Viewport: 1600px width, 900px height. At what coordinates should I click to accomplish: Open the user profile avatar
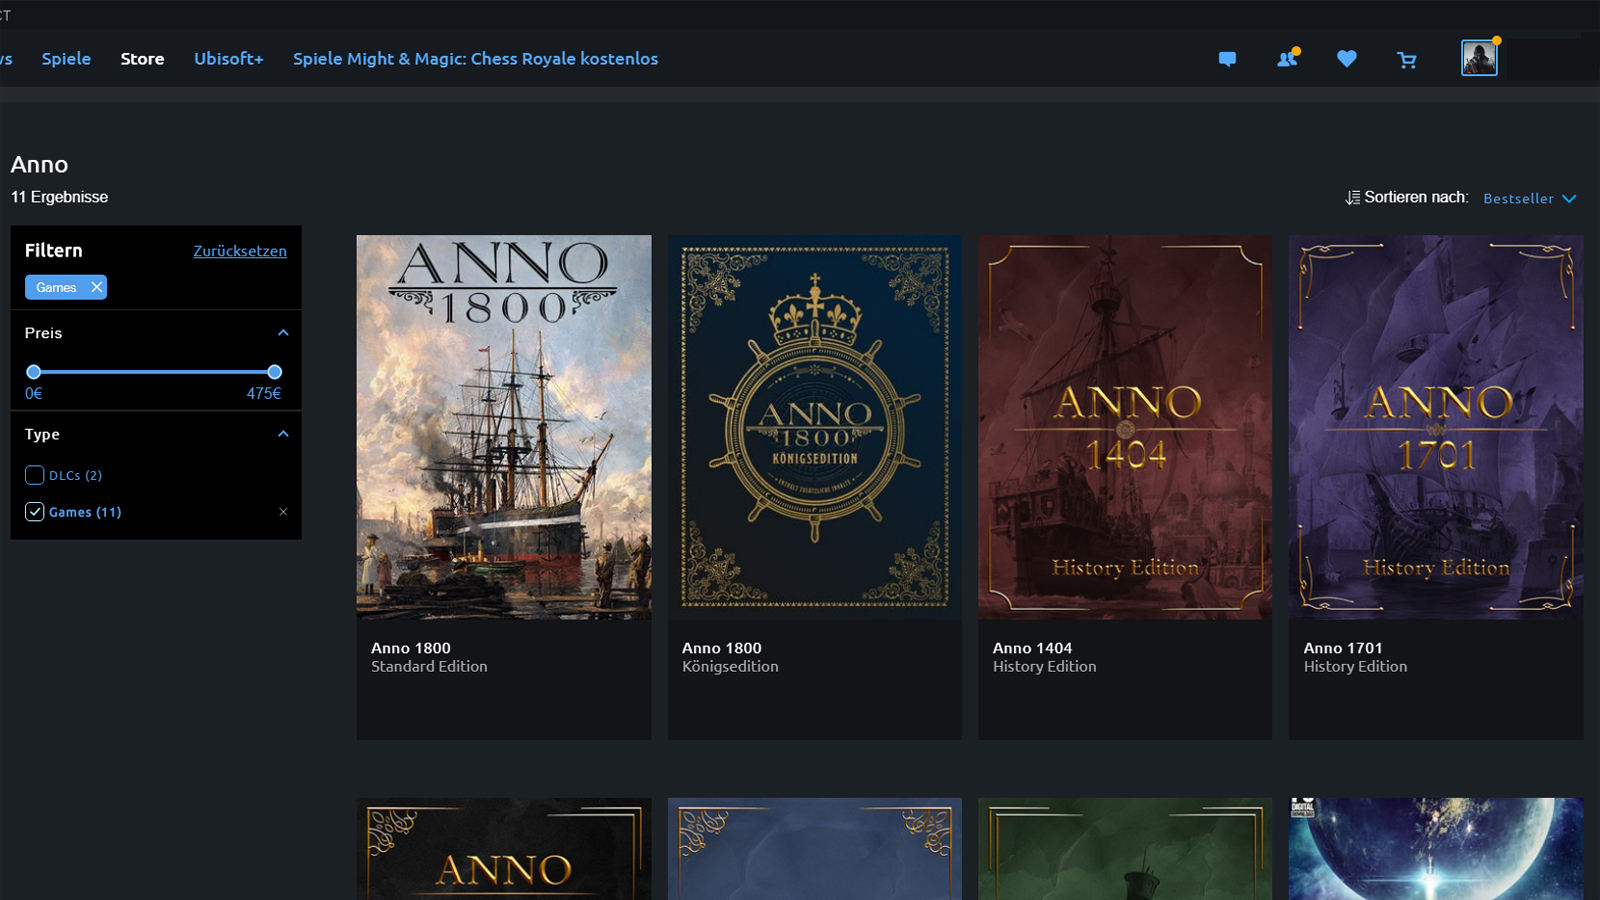click(x=1479, y=58)
